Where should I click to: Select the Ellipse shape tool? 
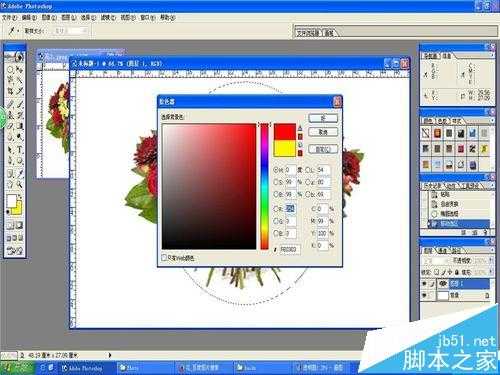pos(20,161)
